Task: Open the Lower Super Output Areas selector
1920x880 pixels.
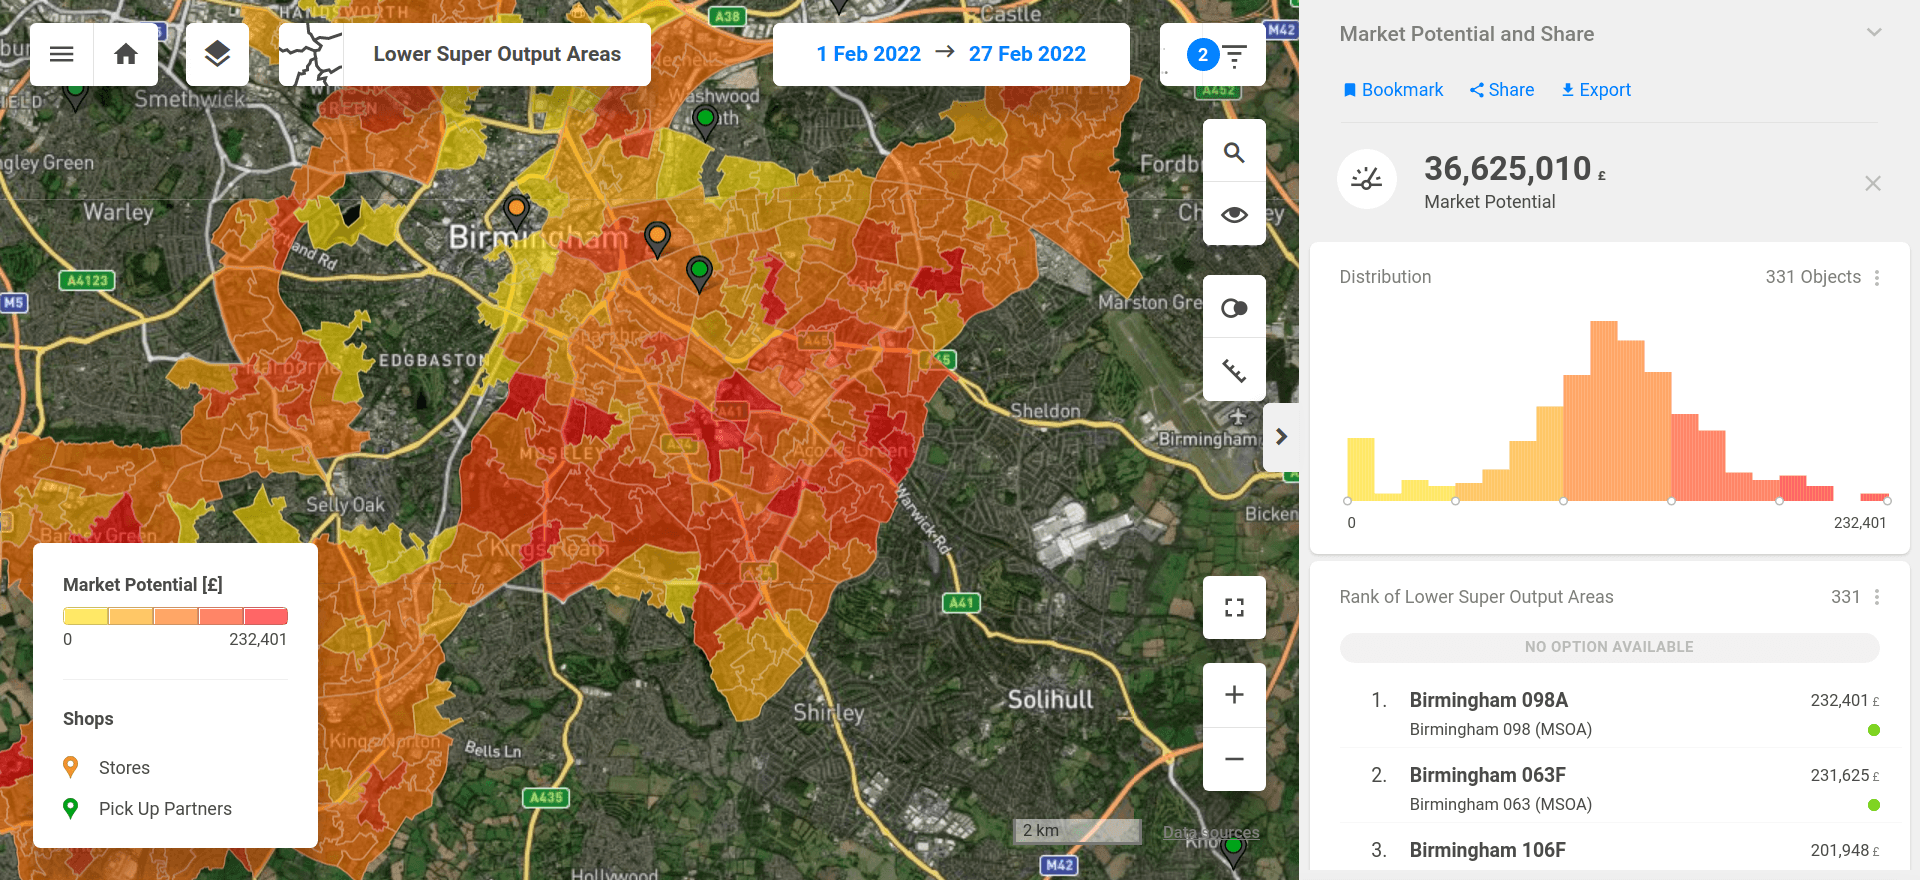Action: click(x=497, y=54)
